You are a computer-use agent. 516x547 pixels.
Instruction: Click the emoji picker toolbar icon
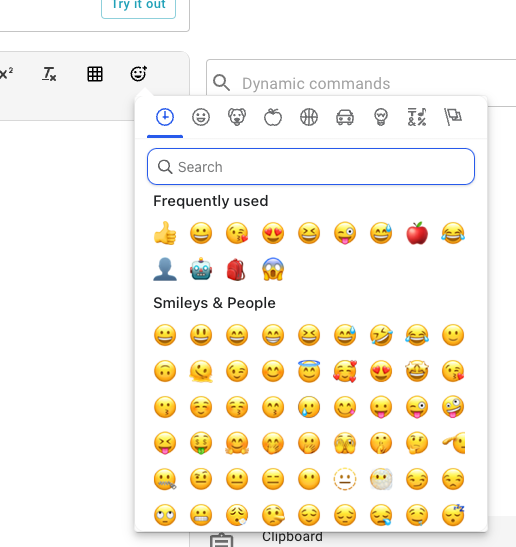139,73
